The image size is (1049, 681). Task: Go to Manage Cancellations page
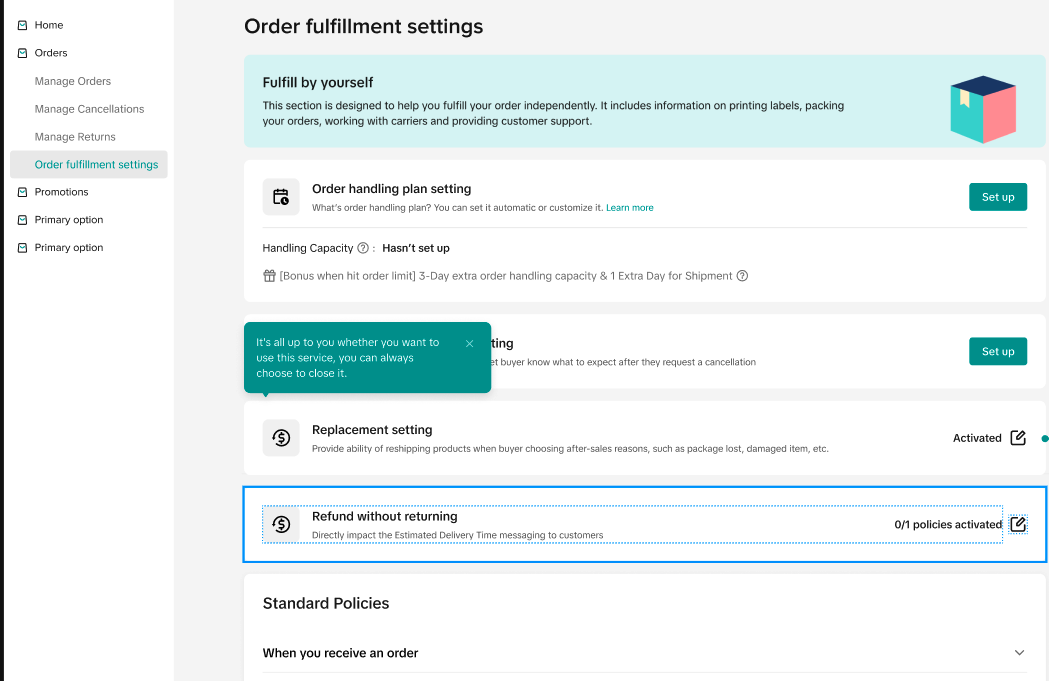pos(89,109)
